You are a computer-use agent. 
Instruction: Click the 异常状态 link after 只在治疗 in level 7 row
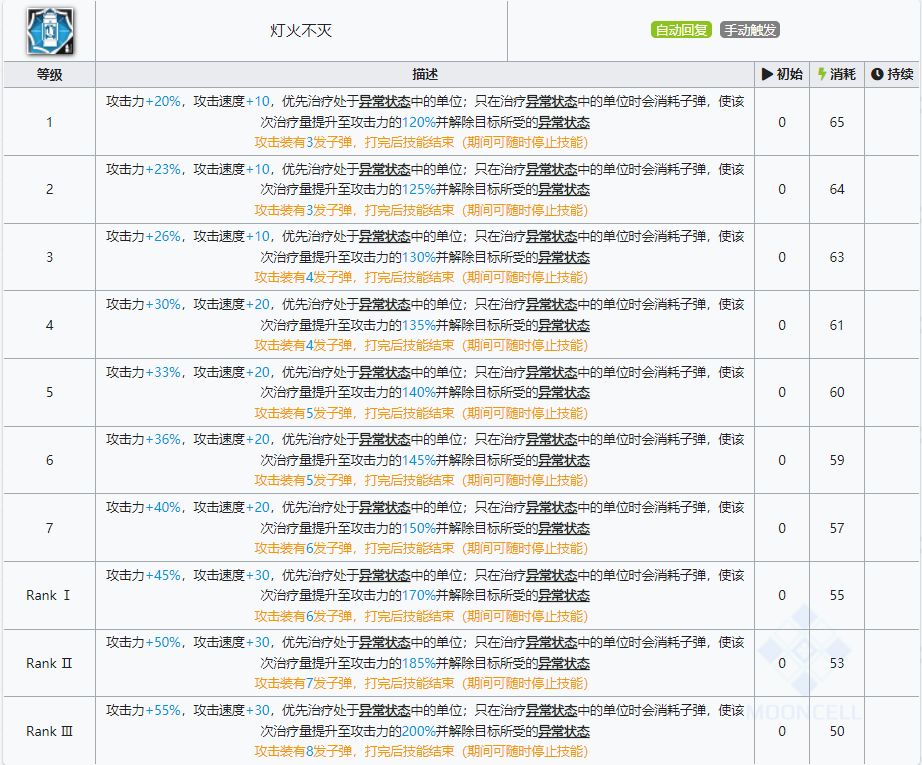point(551,507)
